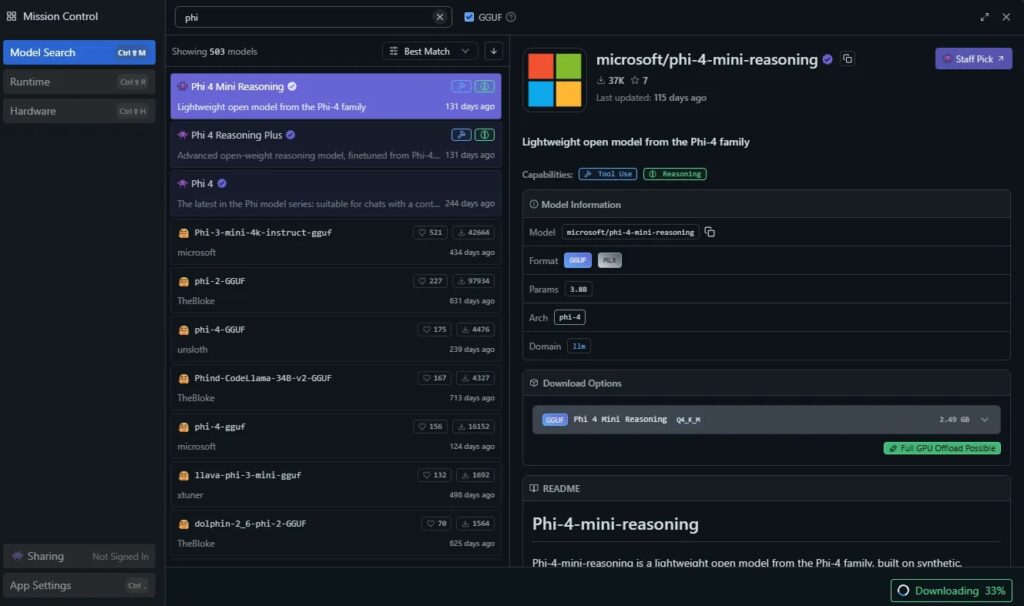Switch the format to MLX
1024x606 pixels.
tap(609, 260)
